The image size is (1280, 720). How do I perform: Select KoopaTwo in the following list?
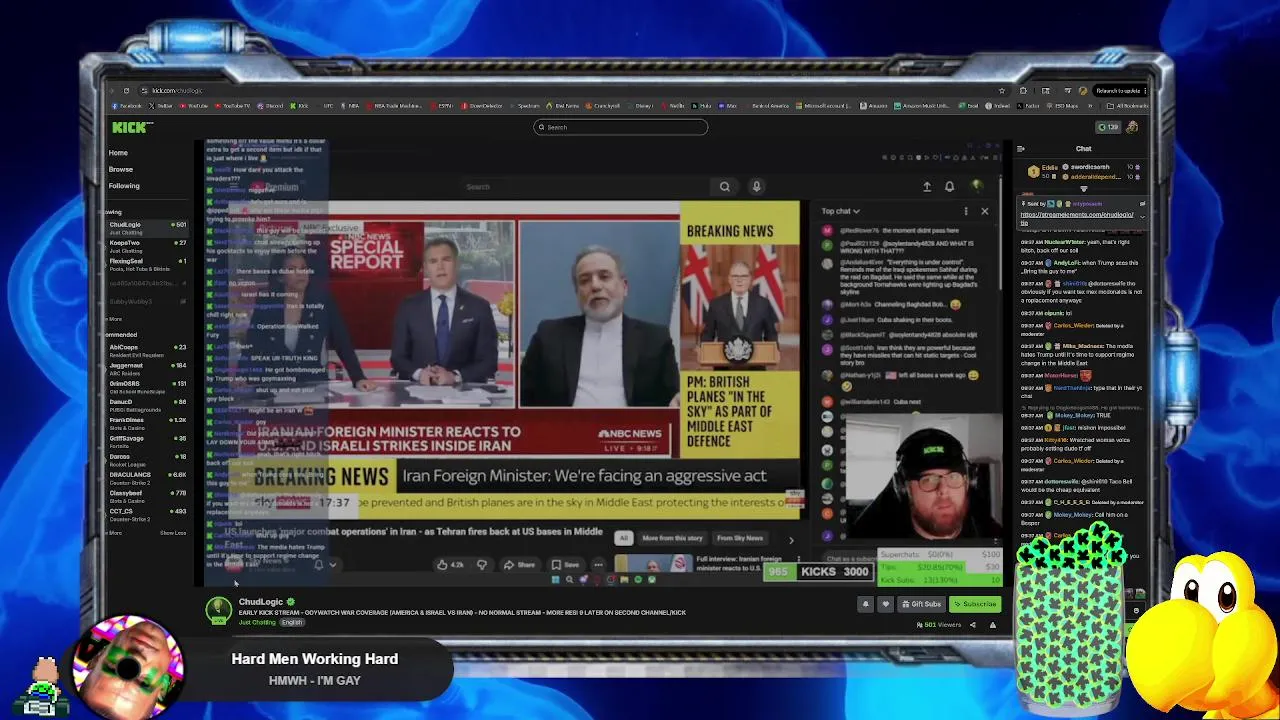[148, 245]
